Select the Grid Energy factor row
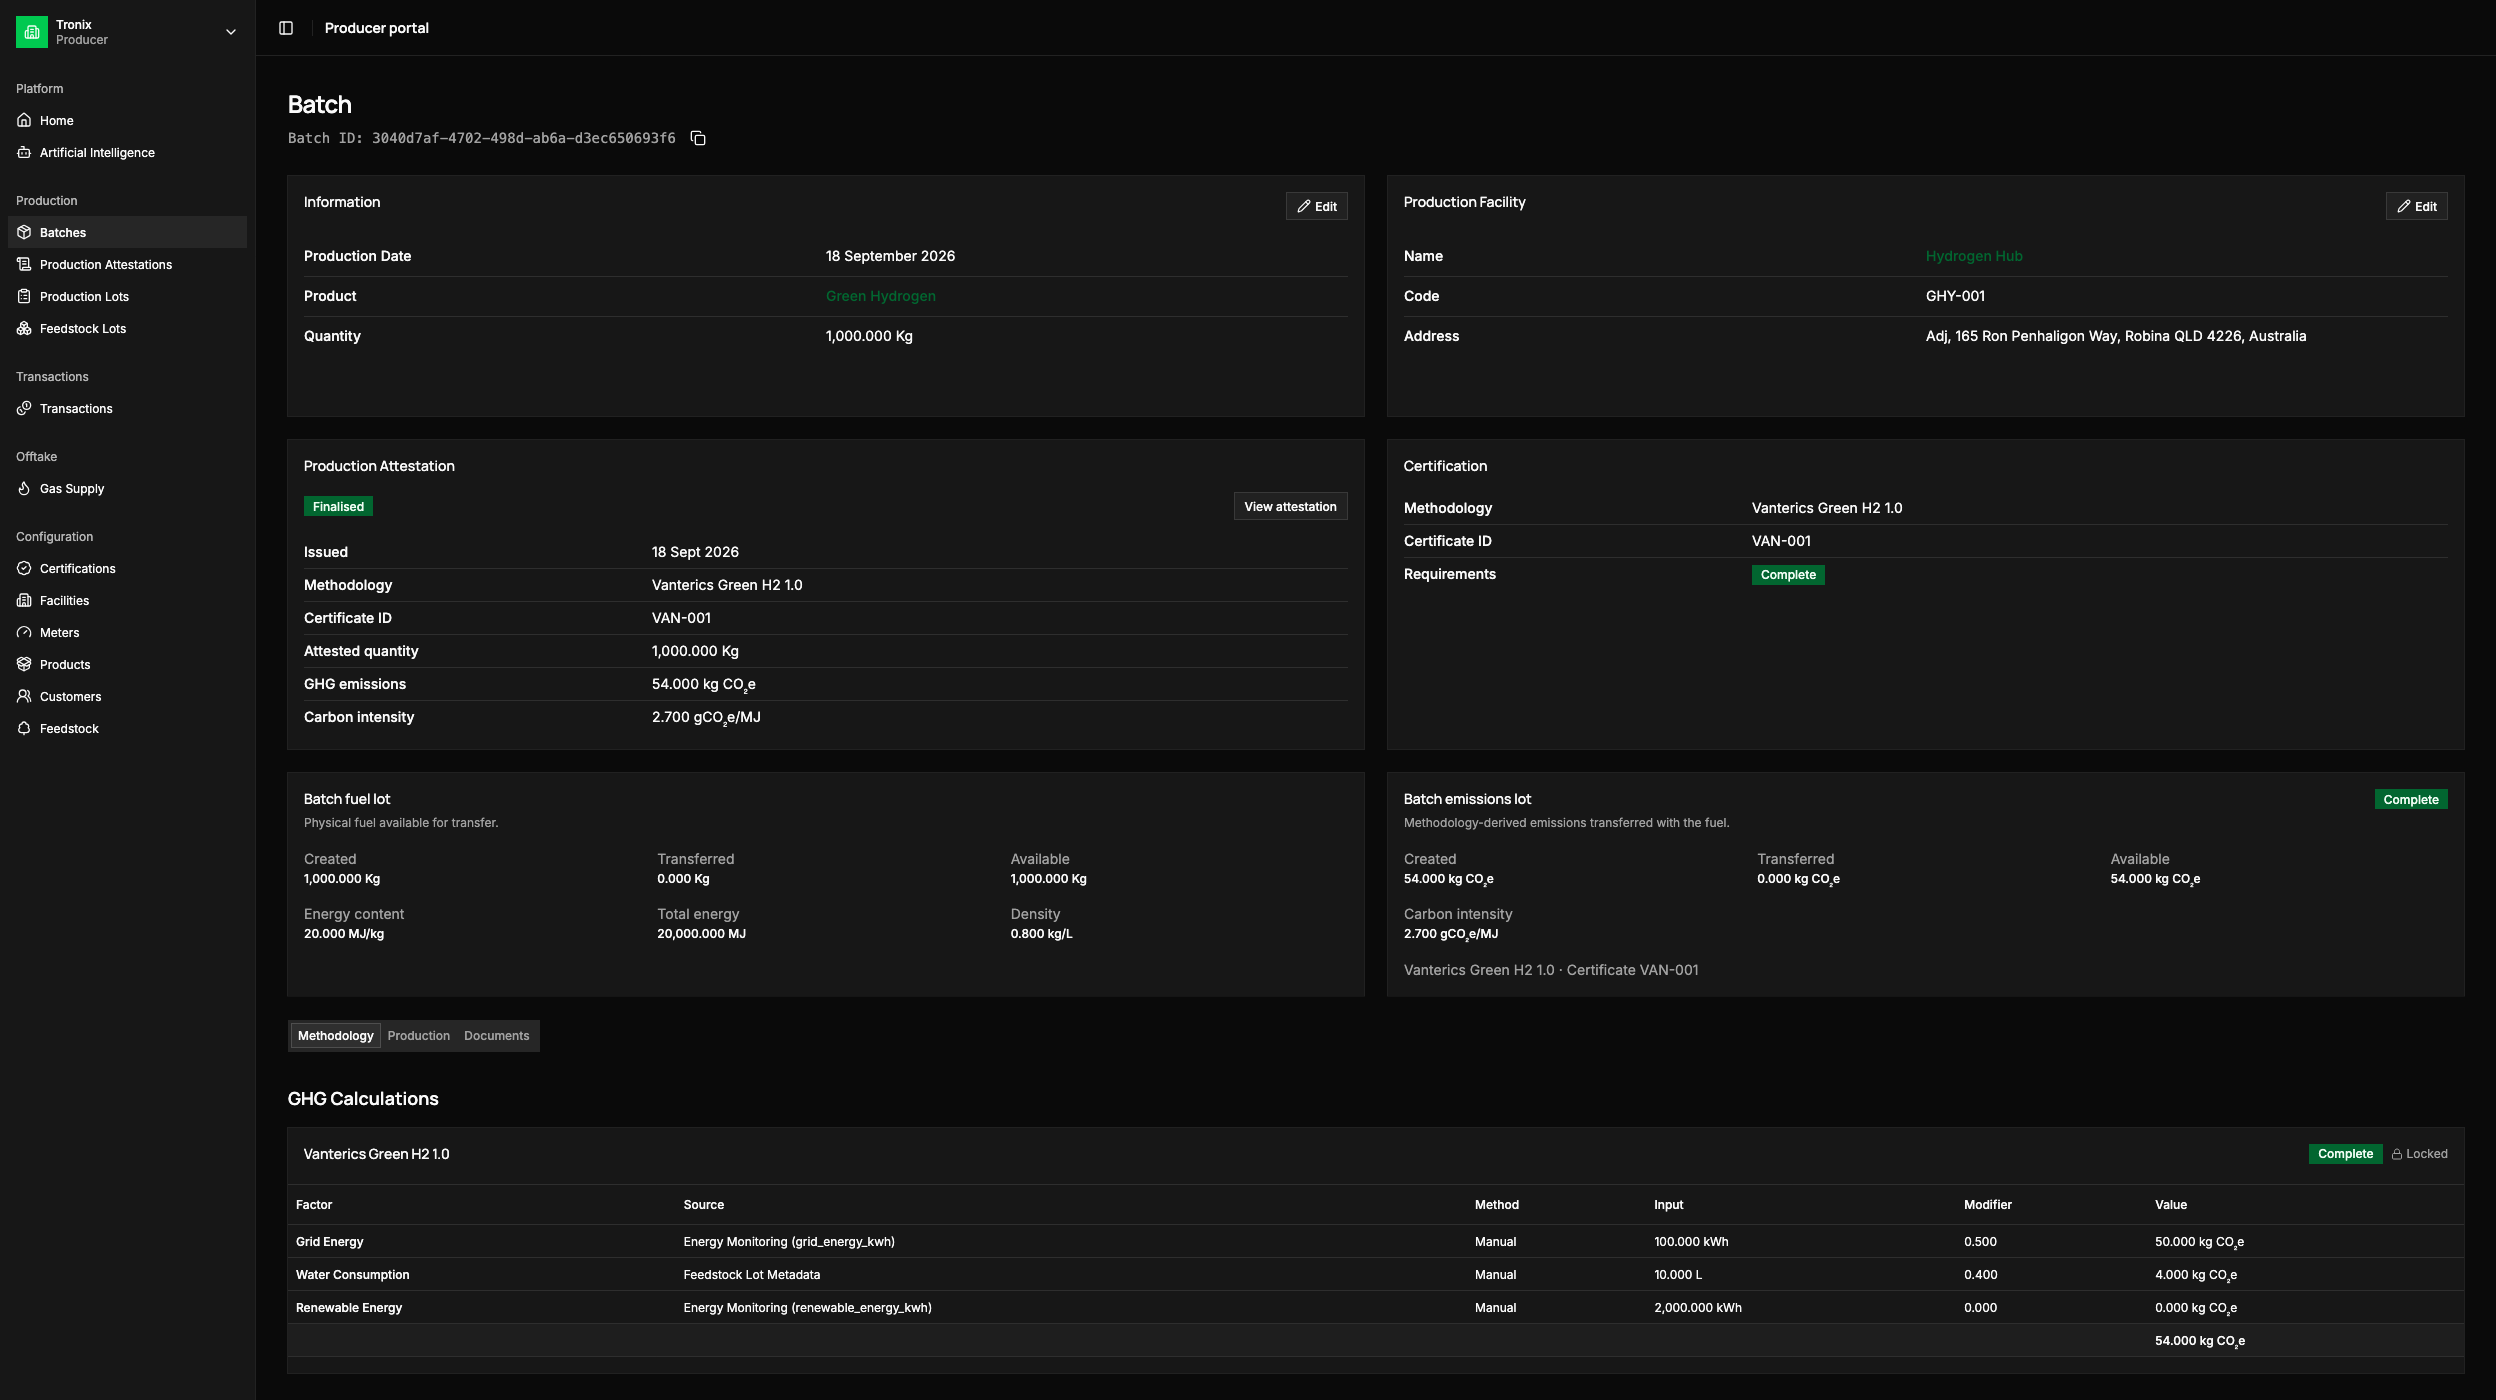The image size is (2496, 1400). (x=1375, y=1242)
